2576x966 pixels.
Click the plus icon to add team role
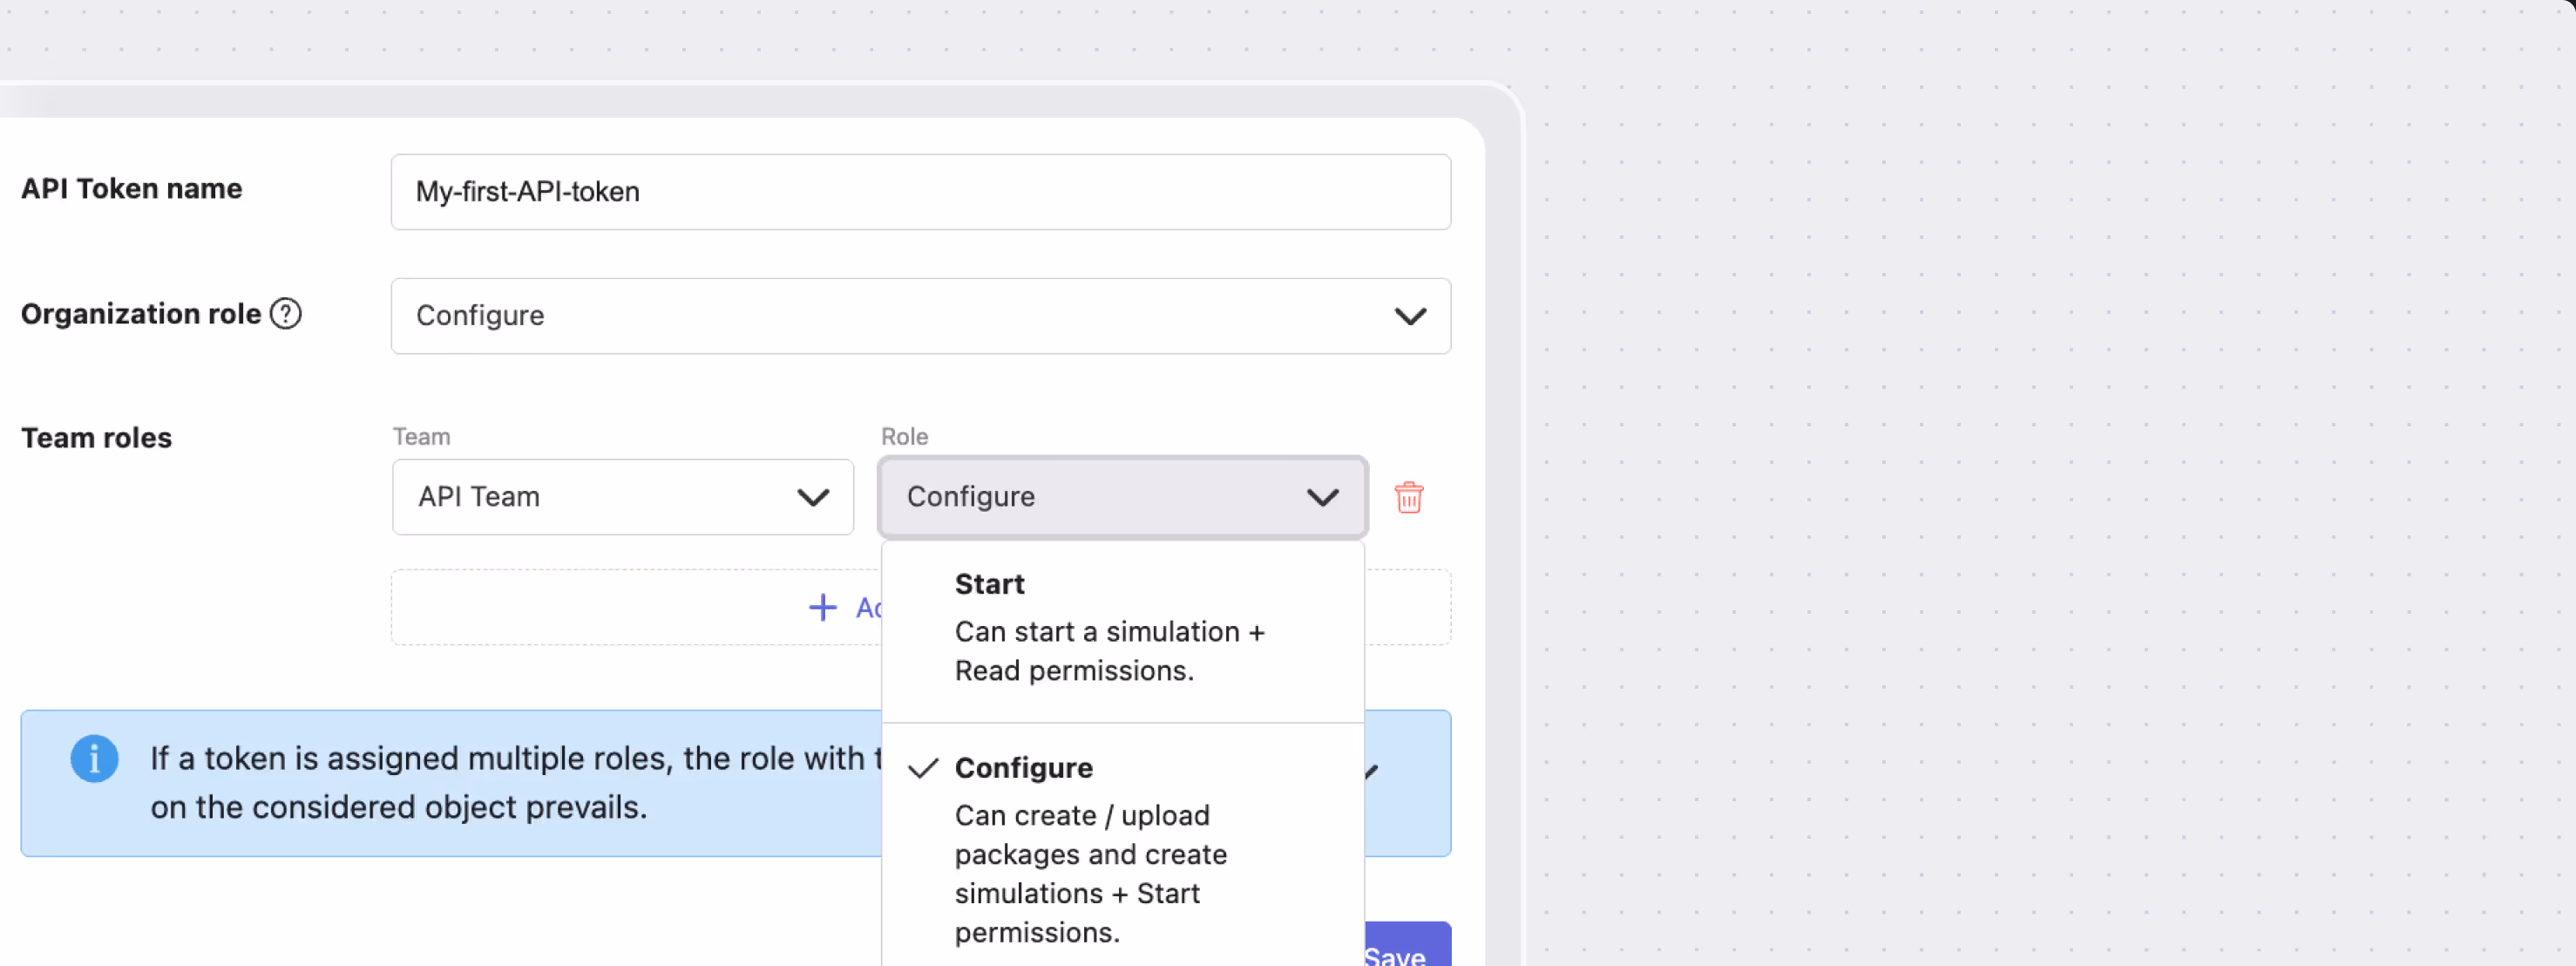822,607
